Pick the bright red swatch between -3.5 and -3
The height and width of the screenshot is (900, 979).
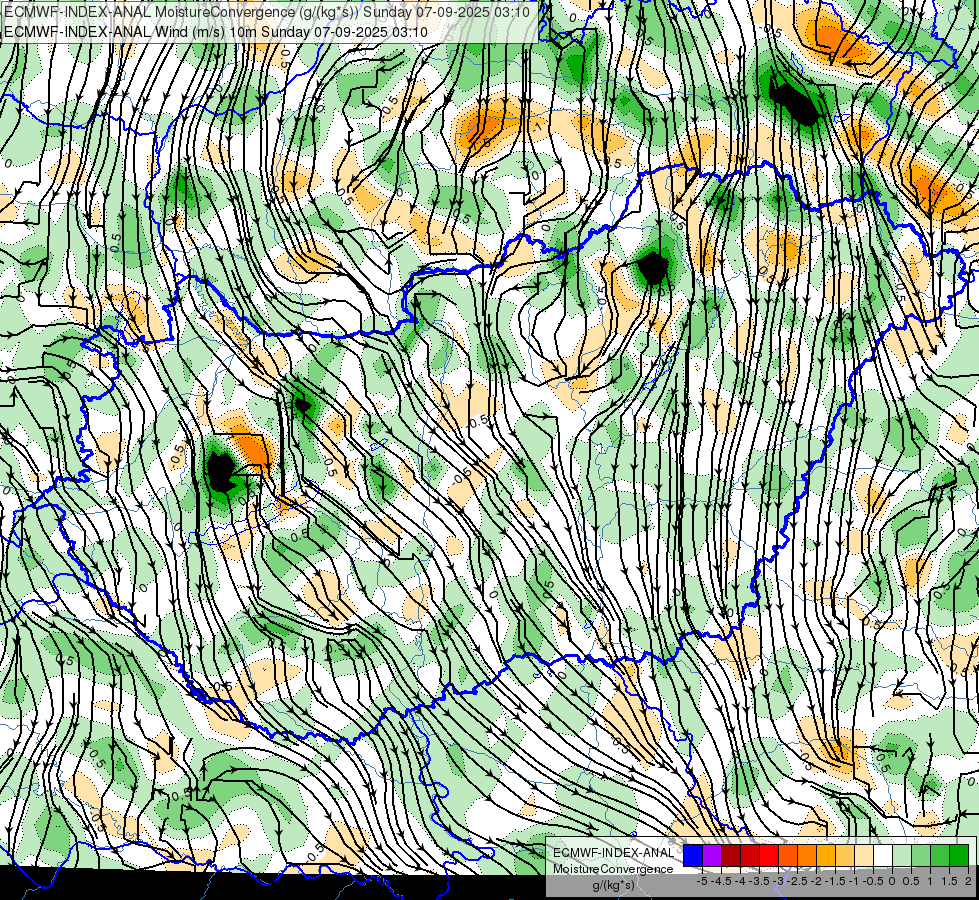(x=769, y=855)
